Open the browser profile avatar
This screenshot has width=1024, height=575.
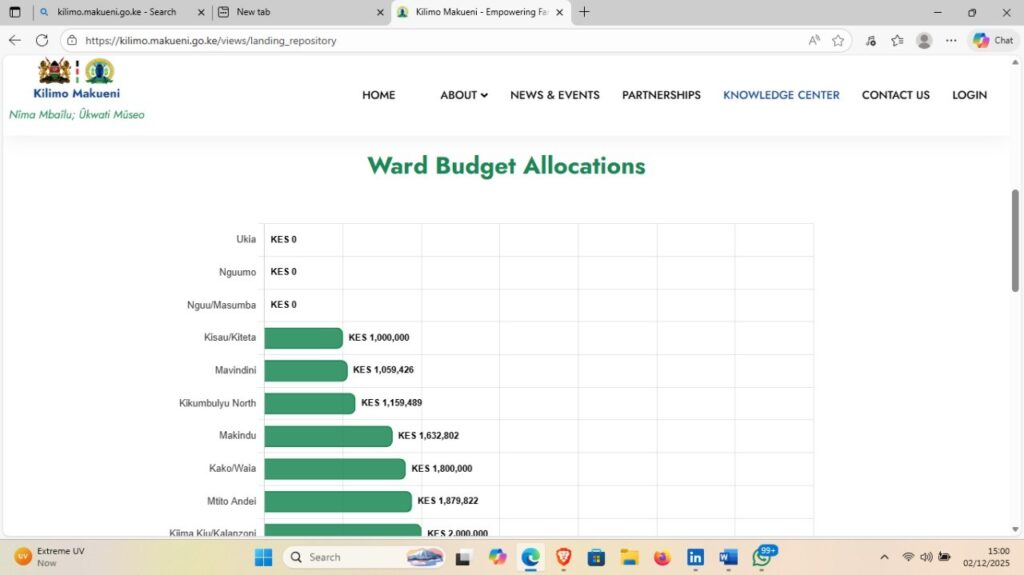pyautogui.click(x=924, y=40)
